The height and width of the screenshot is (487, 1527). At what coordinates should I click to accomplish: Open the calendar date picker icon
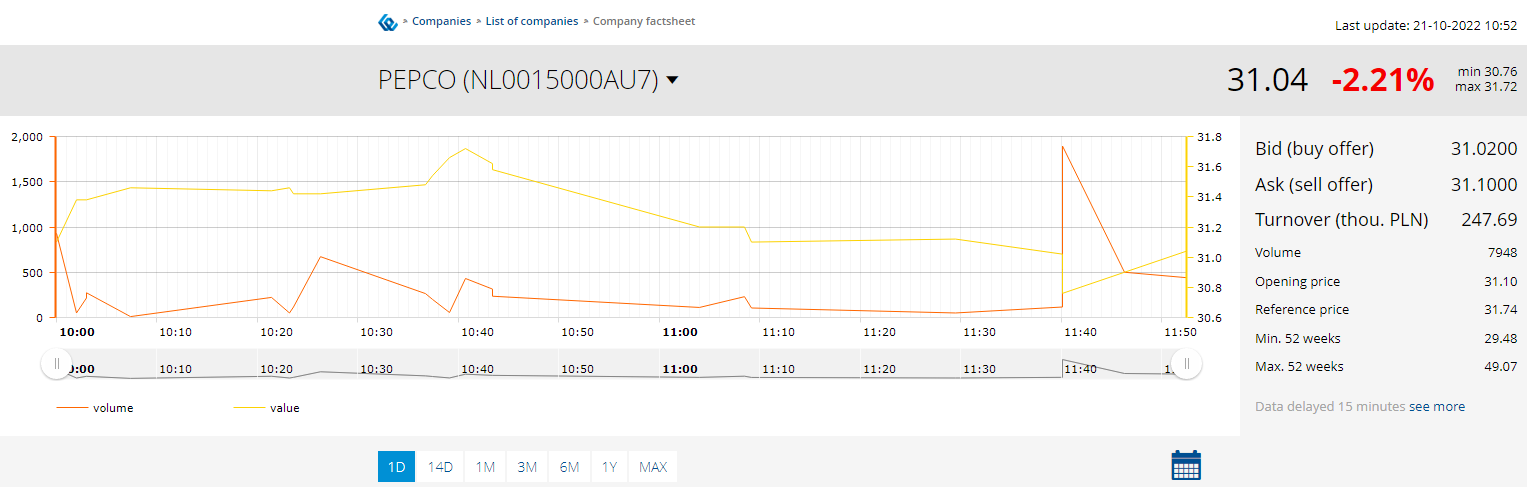coord(1185,466)
